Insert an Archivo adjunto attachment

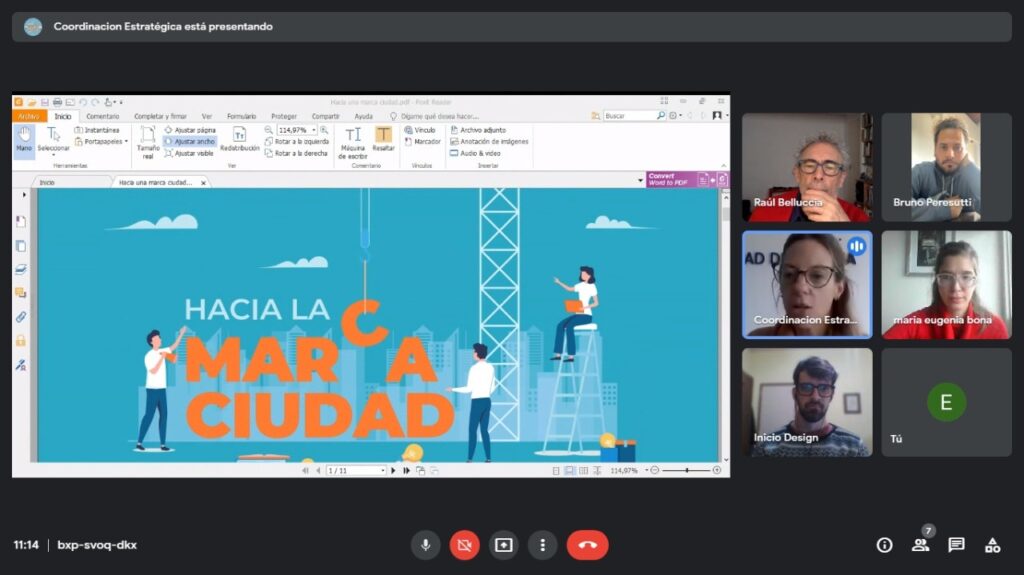[x=478, y=130]
